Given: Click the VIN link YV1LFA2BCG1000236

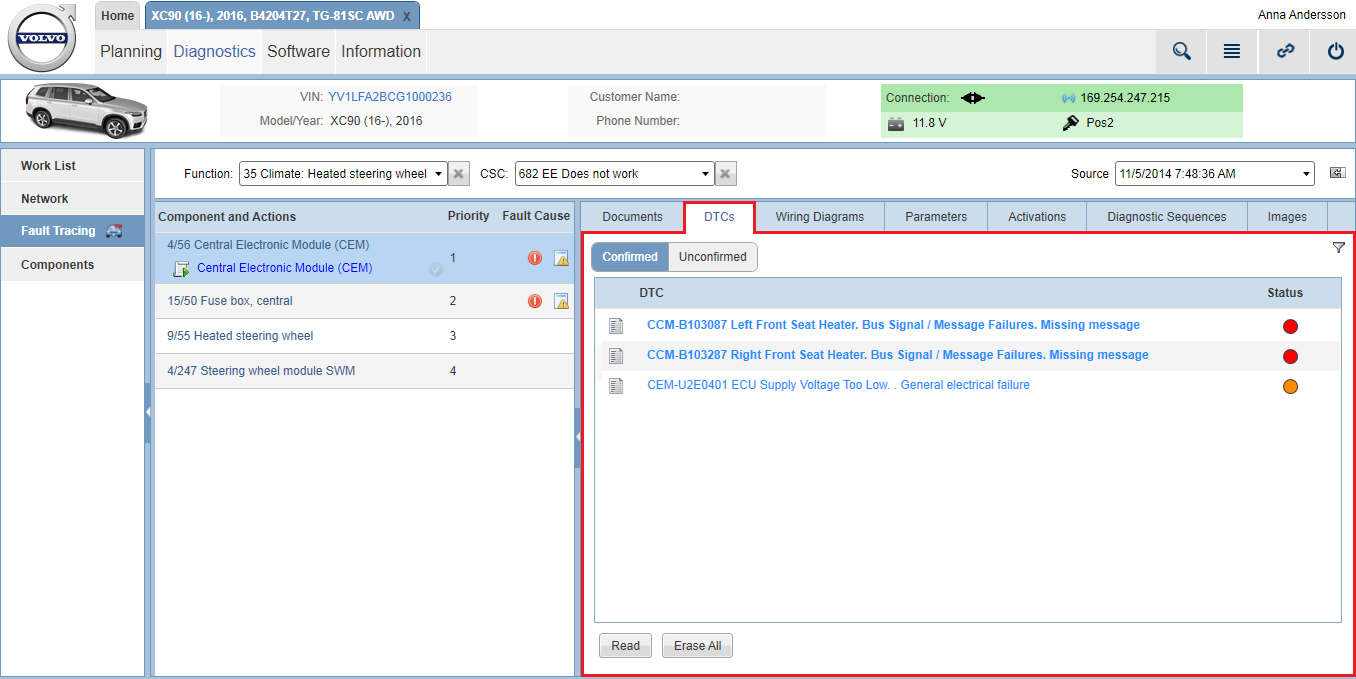Looking at the screenshot, I should [390, 97].
